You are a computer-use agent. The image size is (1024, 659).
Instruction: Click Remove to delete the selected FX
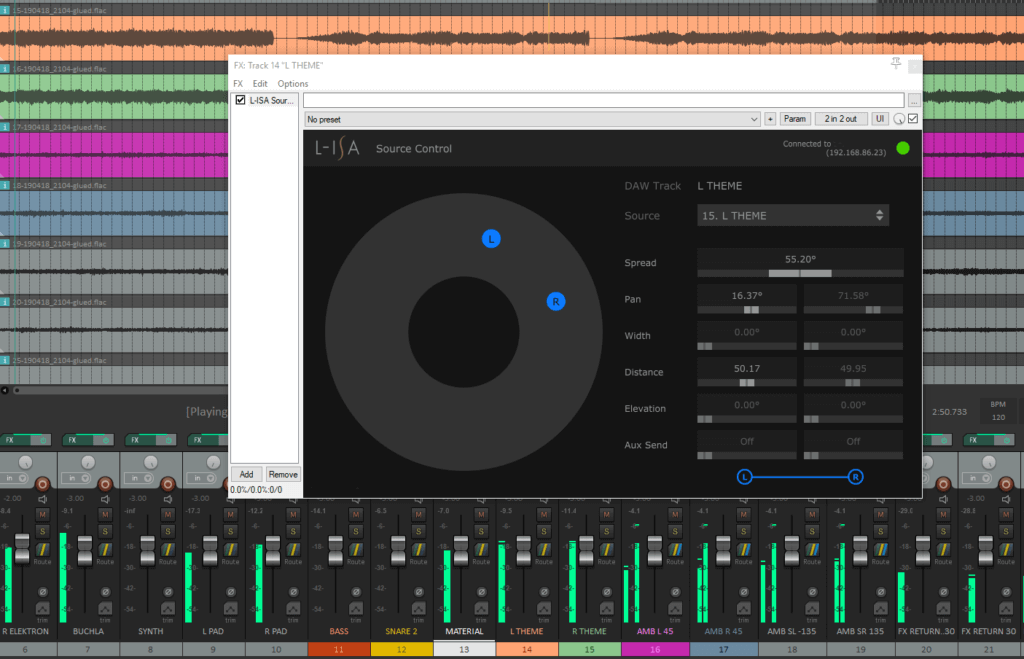pos(283,474)
